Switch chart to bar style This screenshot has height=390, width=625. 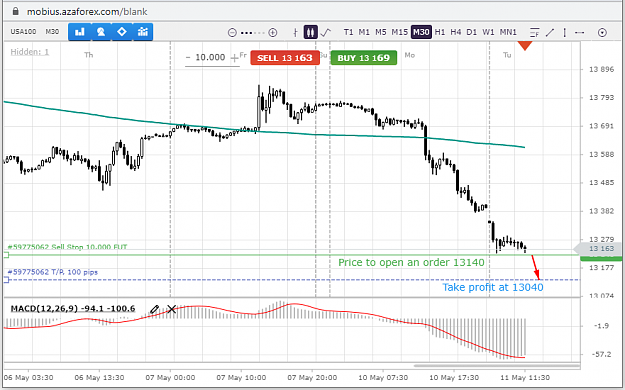coord(295,32)
